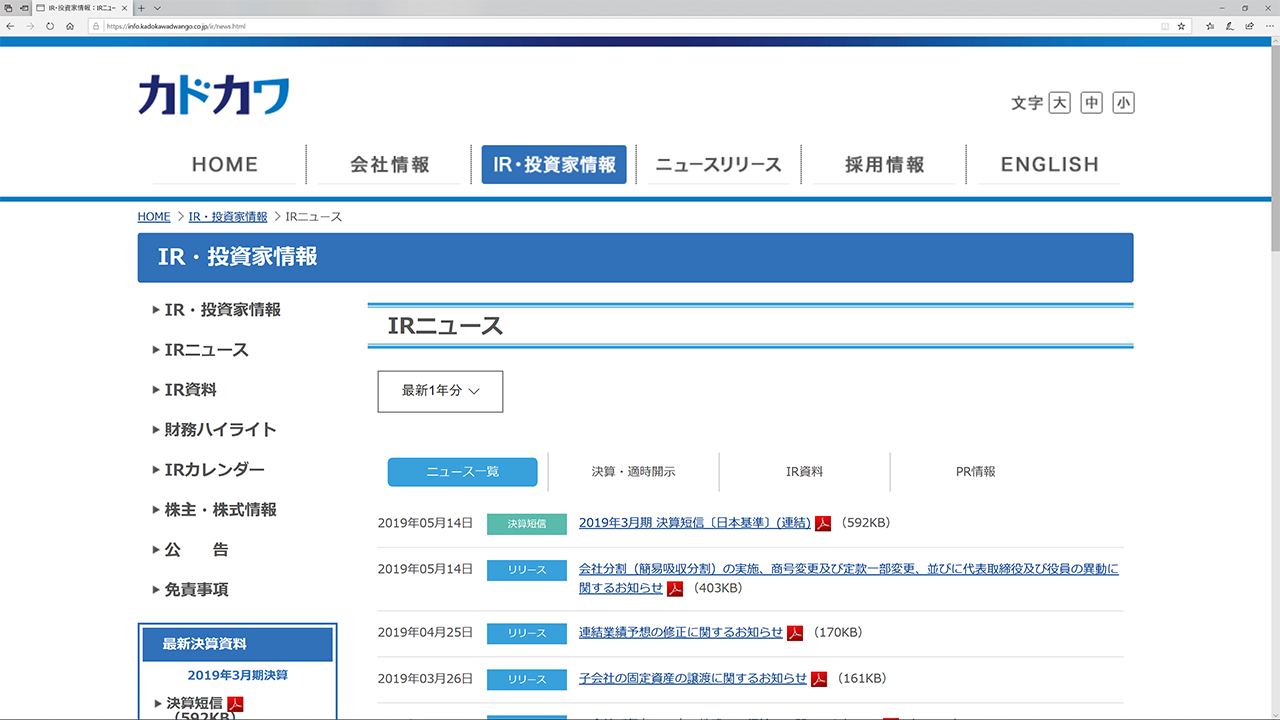Viewport: 1280px width, 720px height.
Task: Open the Favorites hub icon
Action: (1210, 26)
